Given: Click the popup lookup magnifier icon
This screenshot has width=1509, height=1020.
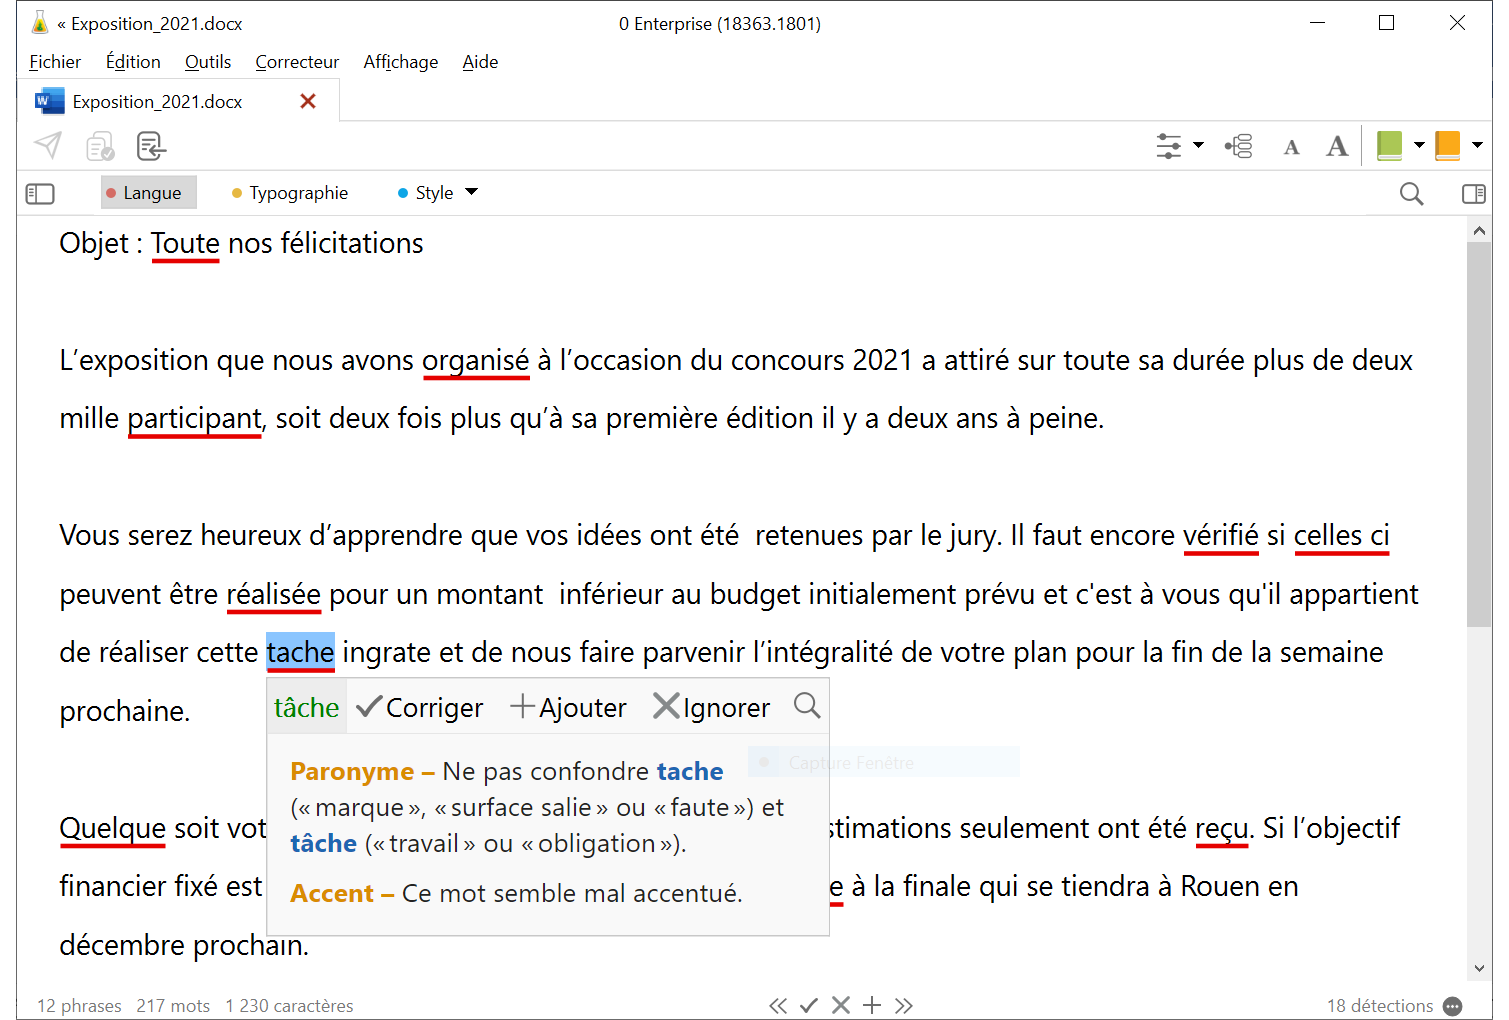Looking at the screenshot, I should point(807,706).
